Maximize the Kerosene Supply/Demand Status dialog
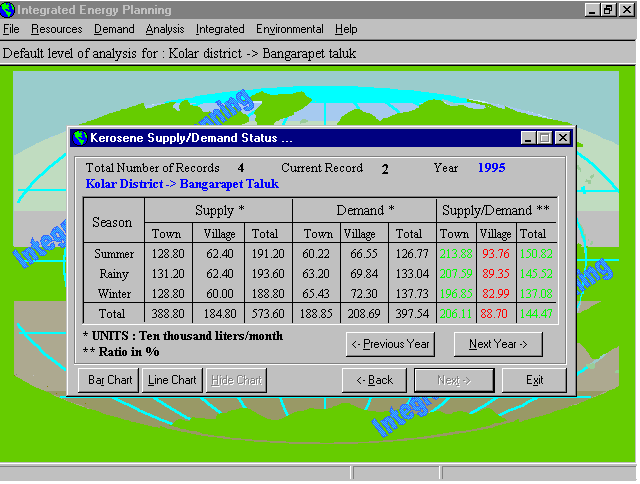The height and width of the screenshot is (484, 640). (x=545, y=138)
